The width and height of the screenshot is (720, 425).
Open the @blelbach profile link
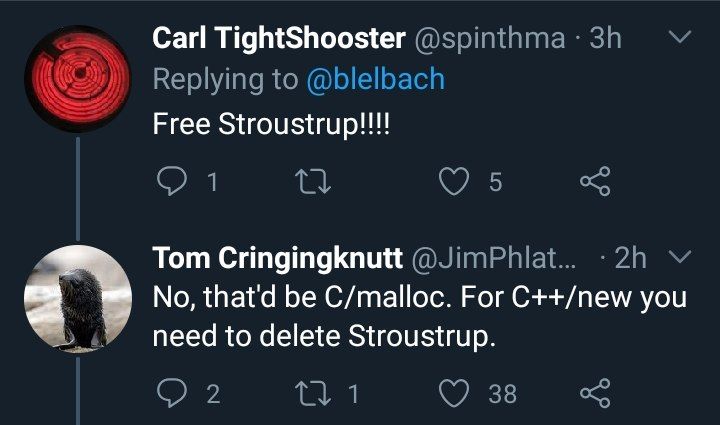point(375,80)
